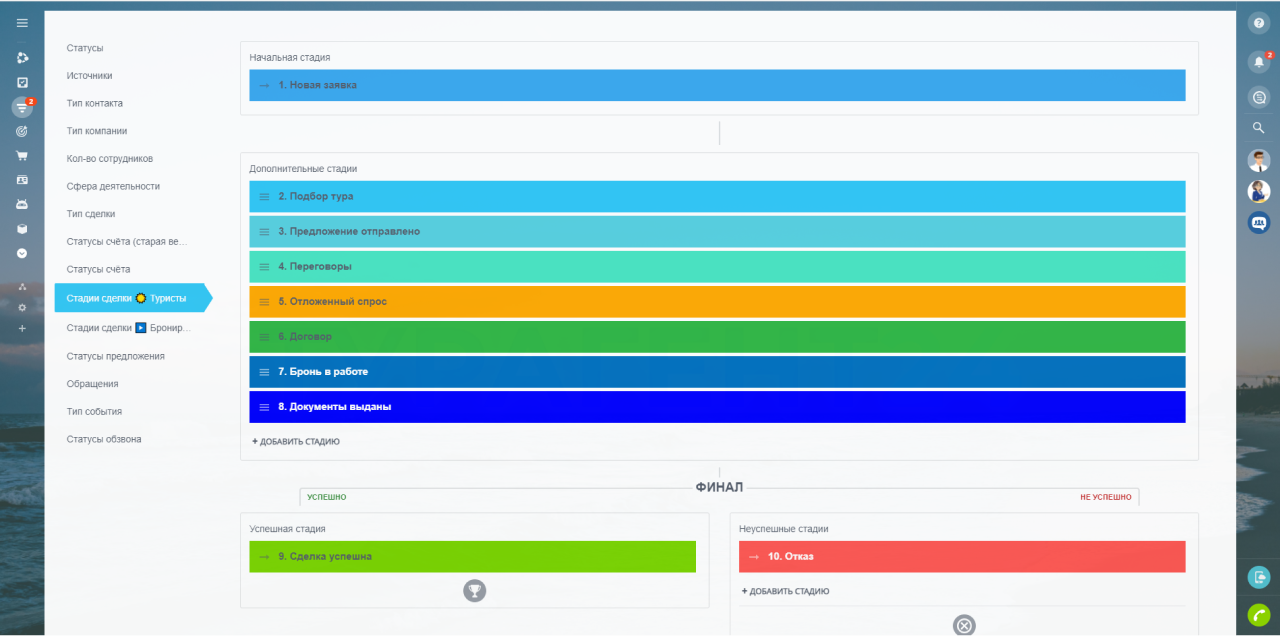Select the orange Отложенный спрос stage bar
Image resolution: width=1280 pixels, height=636 pixels.
click(716, 301)
